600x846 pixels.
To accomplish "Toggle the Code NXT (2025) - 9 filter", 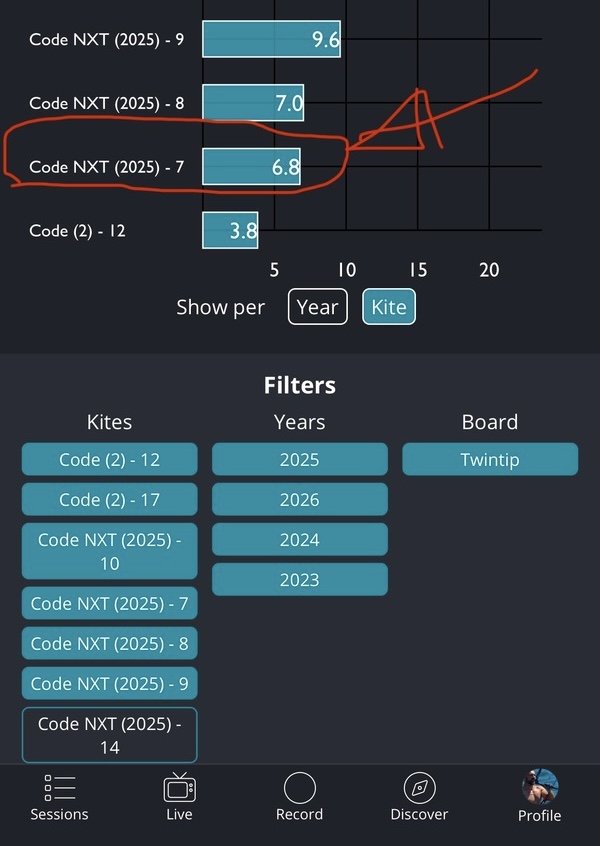I will click(109, 684).
